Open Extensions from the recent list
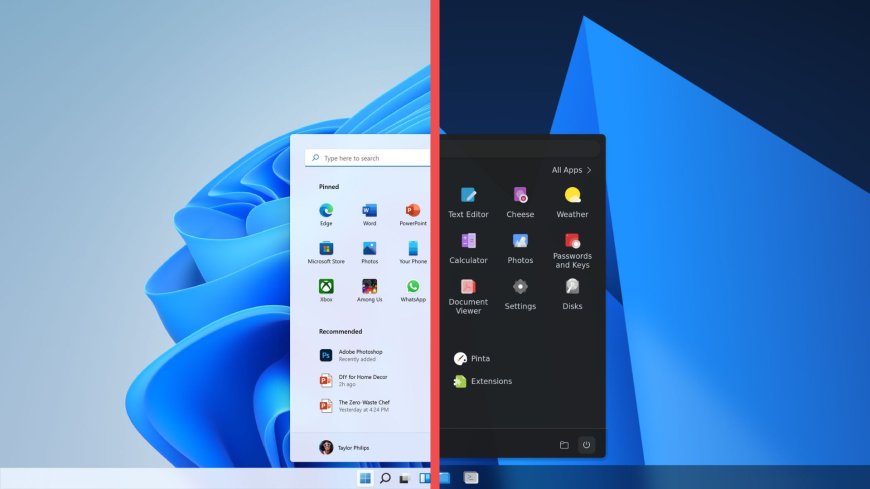The width and height of the screenshot is (870, 489). coord(483,381)
